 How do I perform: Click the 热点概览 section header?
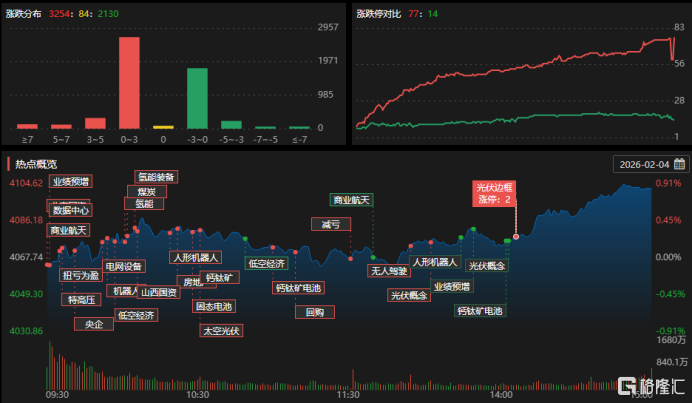point(36,164)
